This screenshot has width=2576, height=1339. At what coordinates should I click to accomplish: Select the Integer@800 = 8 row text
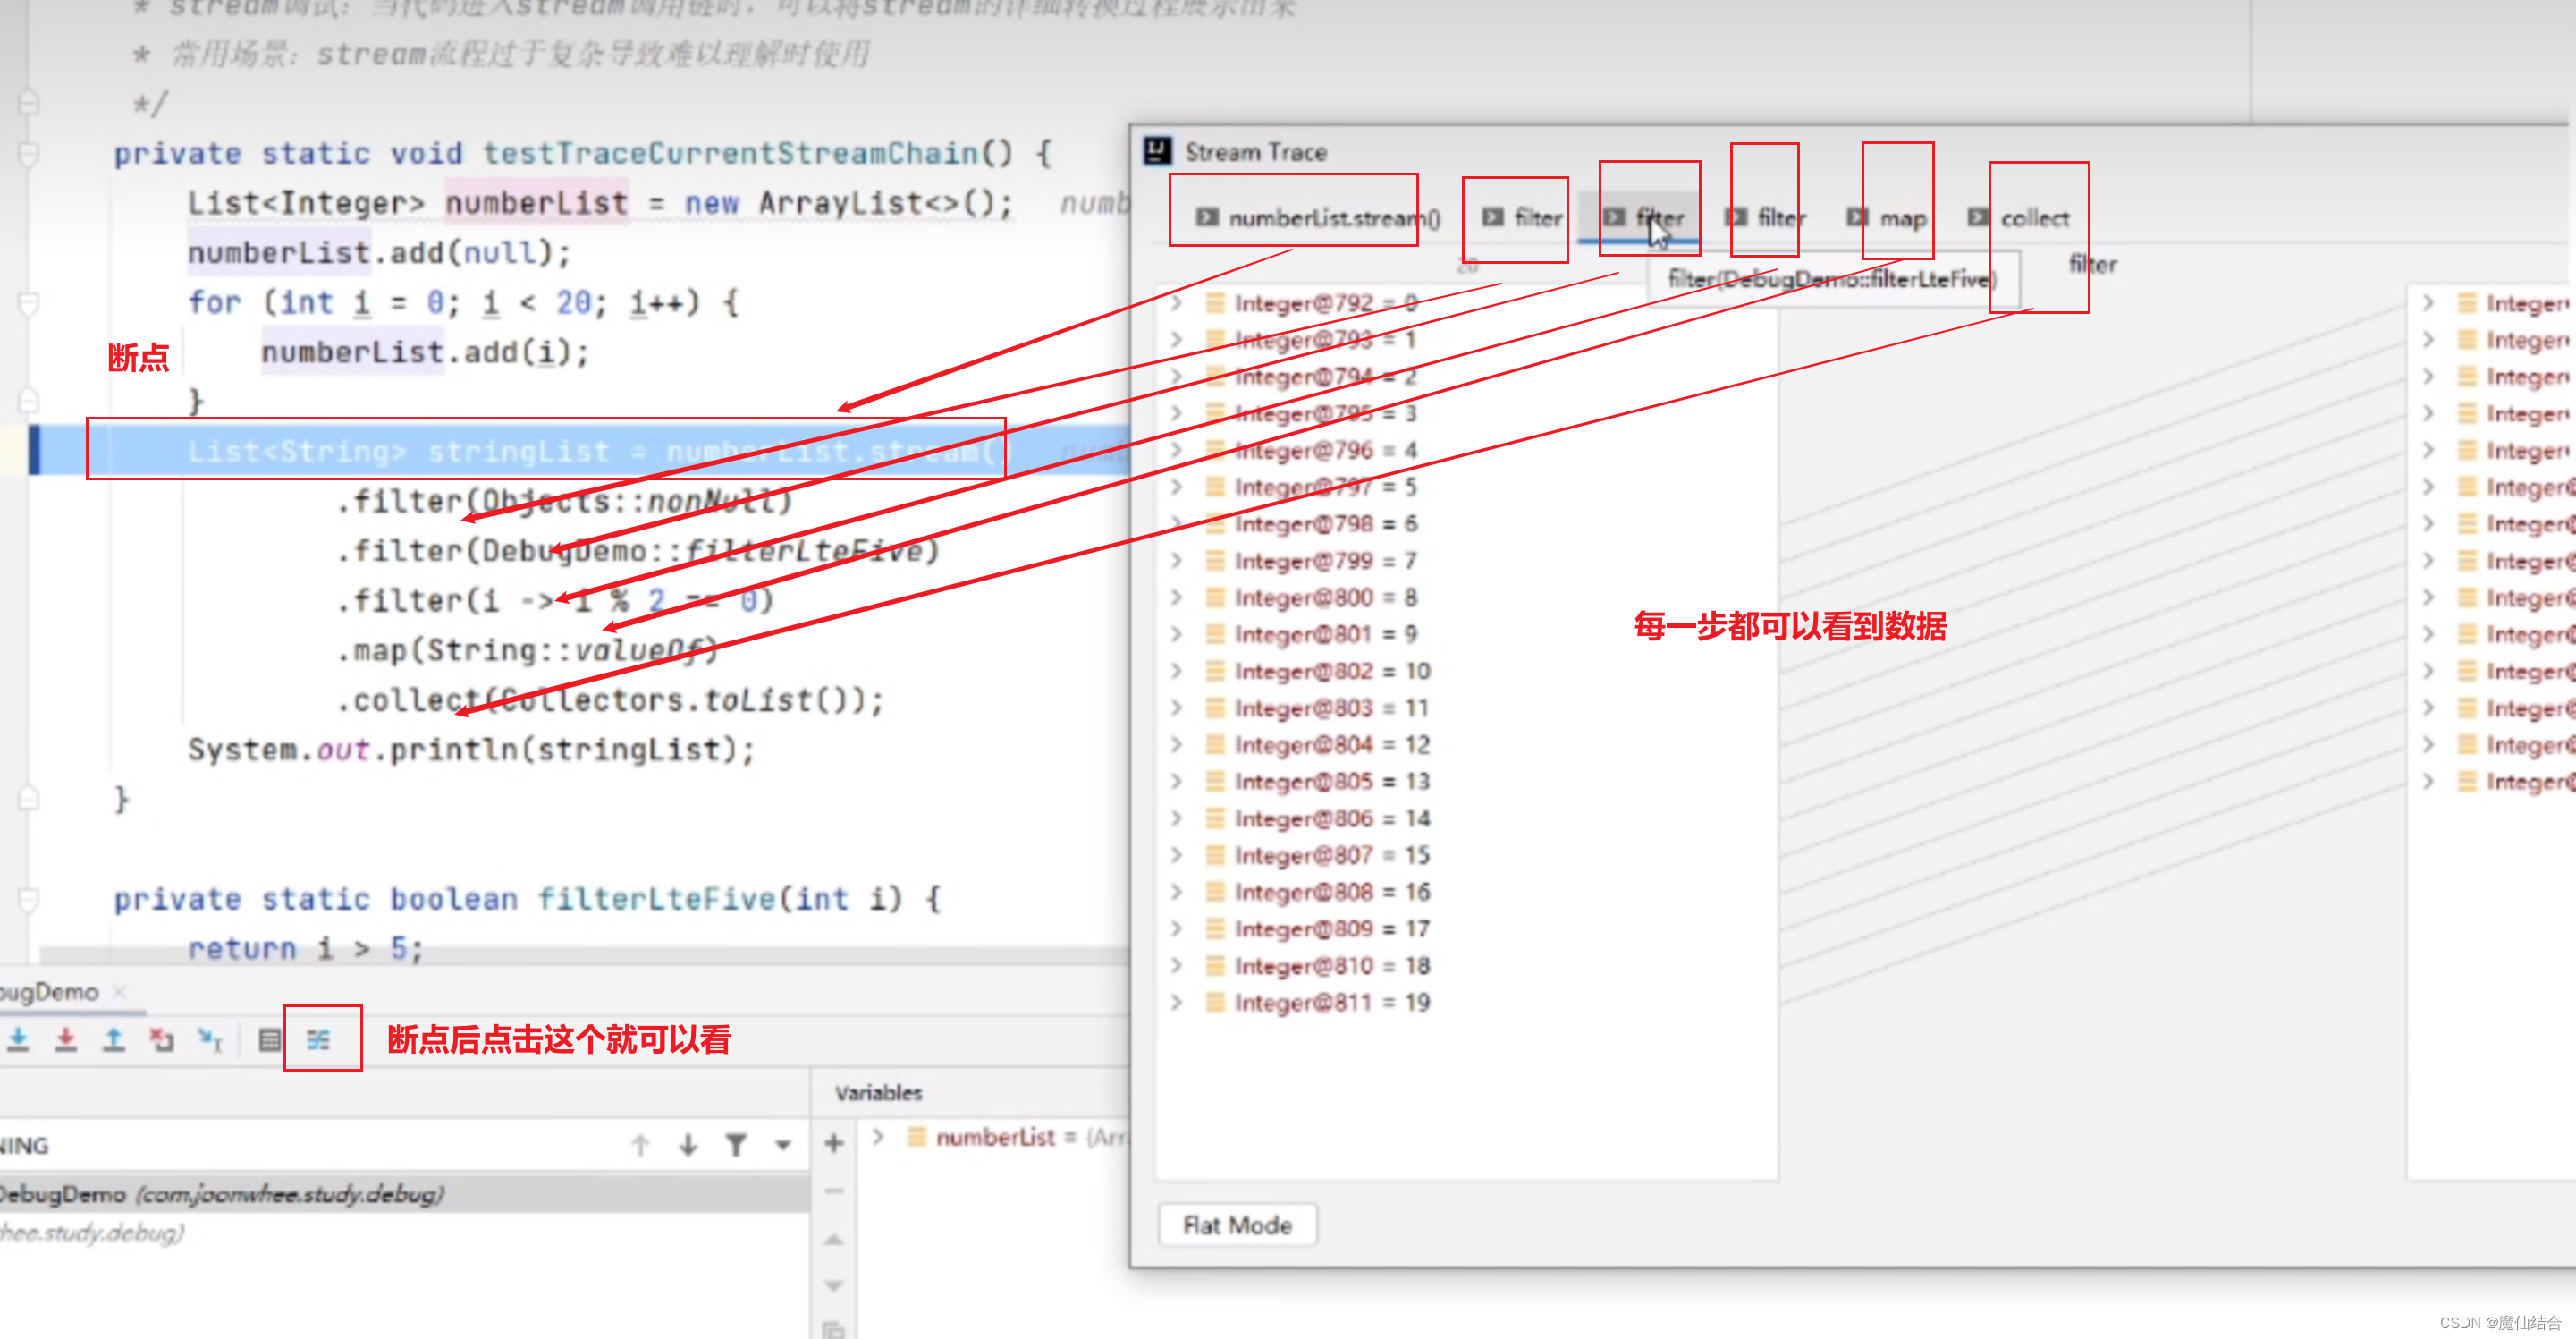(x=1325, y=598)
